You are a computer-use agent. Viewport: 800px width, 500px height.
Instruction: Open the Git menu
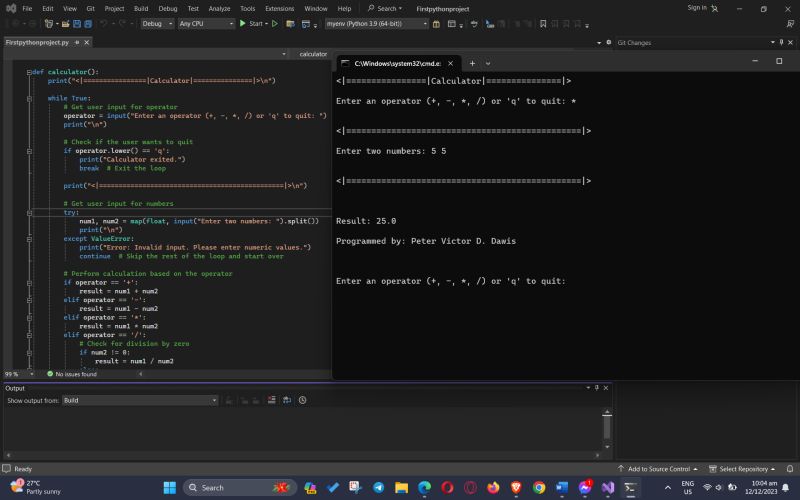[90, 9]
